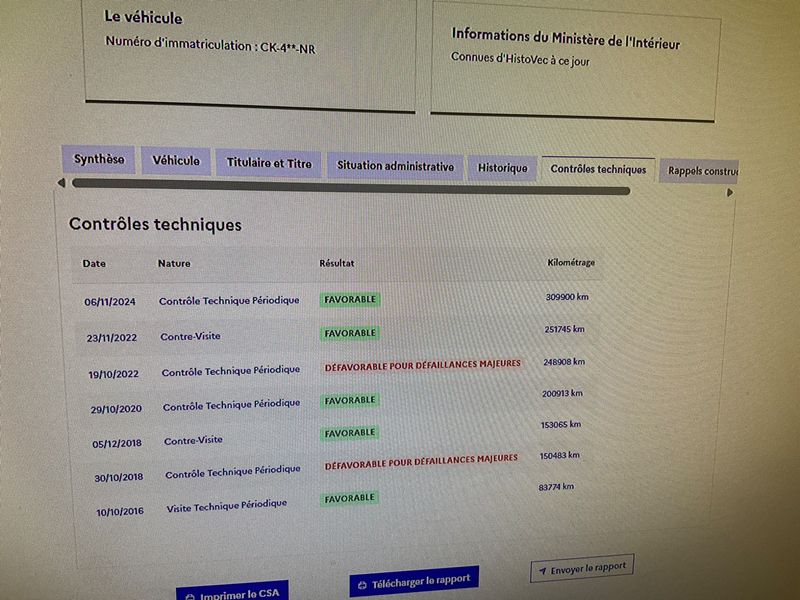Click Contre-Visite in the 23/11/2022 row
Screen dimensions: 800x600
(190, 336)
